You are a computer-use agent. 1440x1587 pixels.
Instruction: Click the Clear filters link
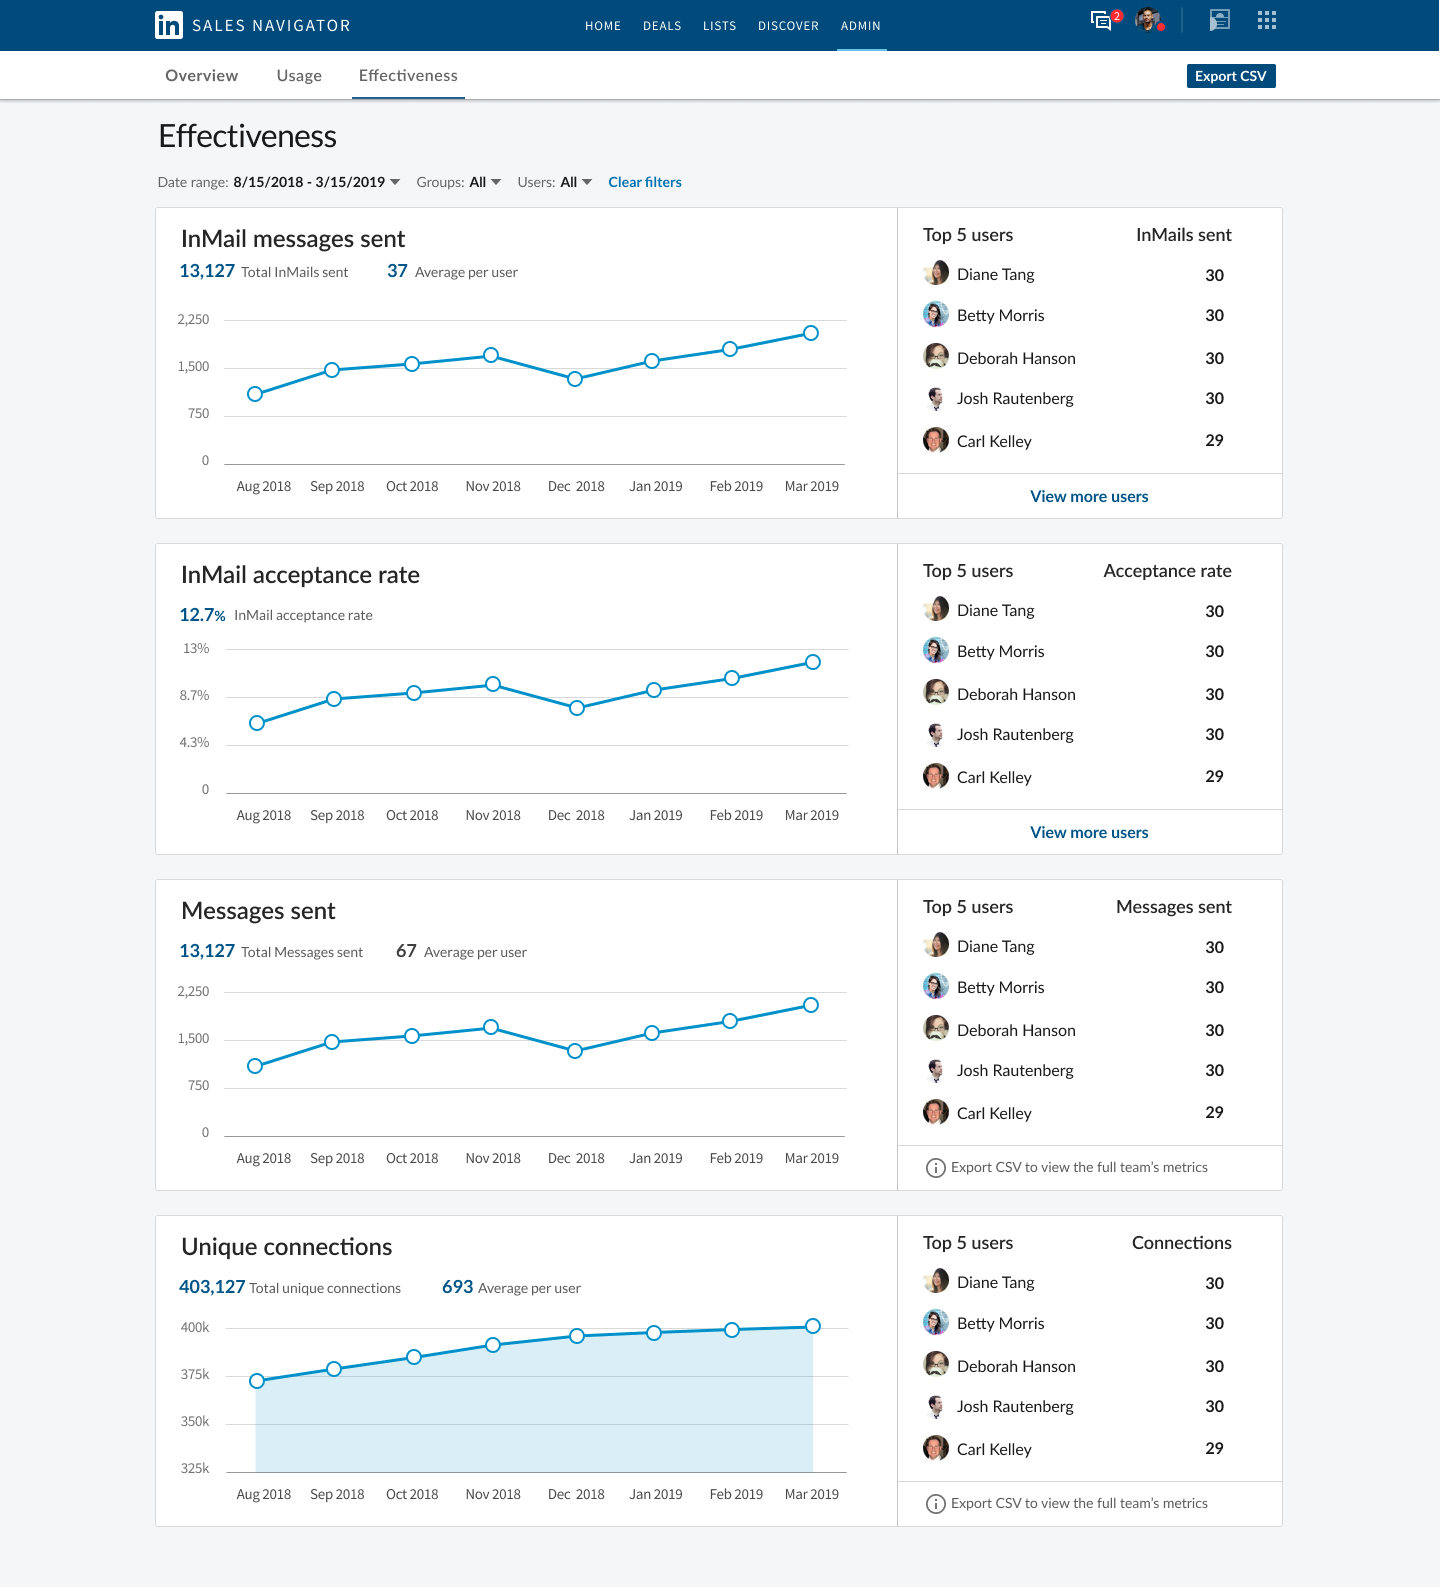click(x=645, y=182)
